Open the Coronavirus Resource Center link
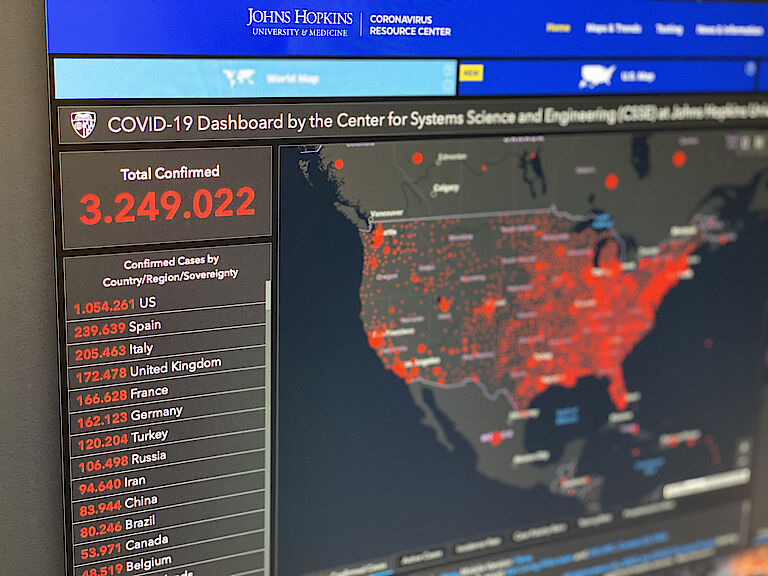This screenshot has height=576, width=768. coord(410,25)
